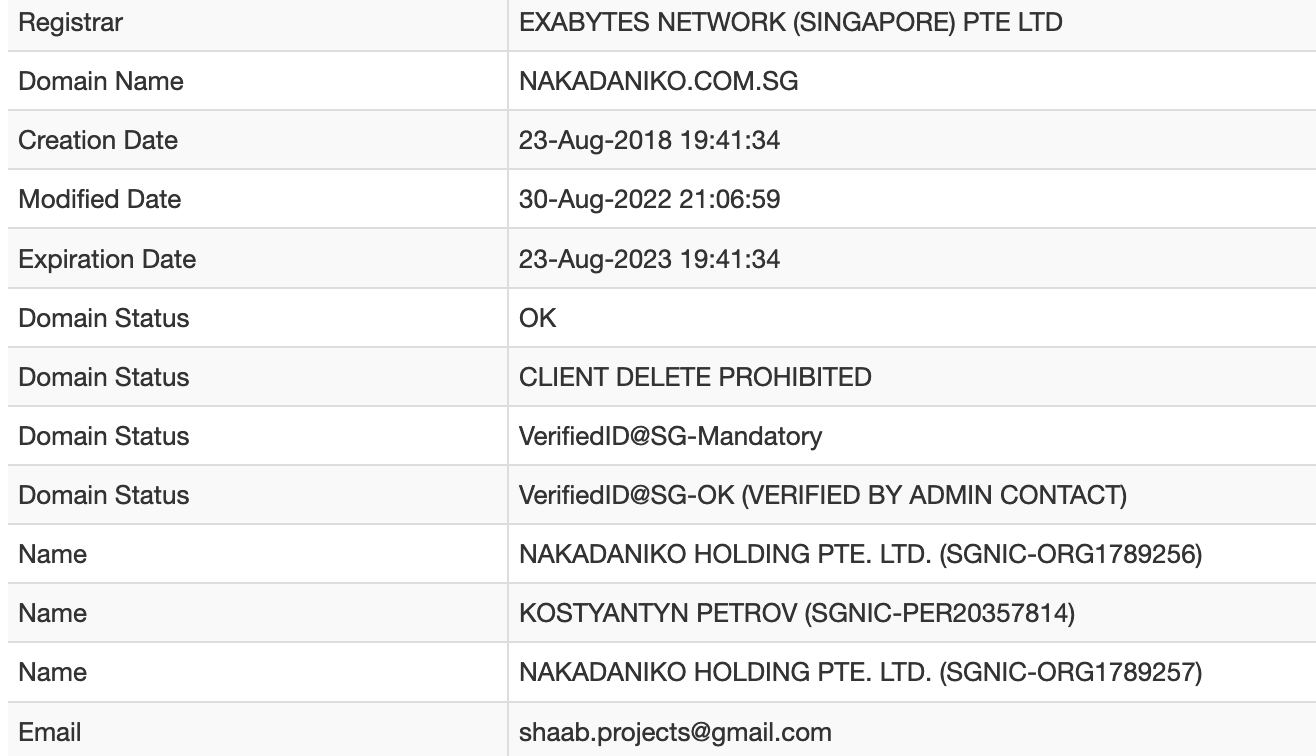The height and width of the screenshot is (756, 1316).
Task: Click the name ending in SGNIC-ORG1789257
Action: click(860, 672)
